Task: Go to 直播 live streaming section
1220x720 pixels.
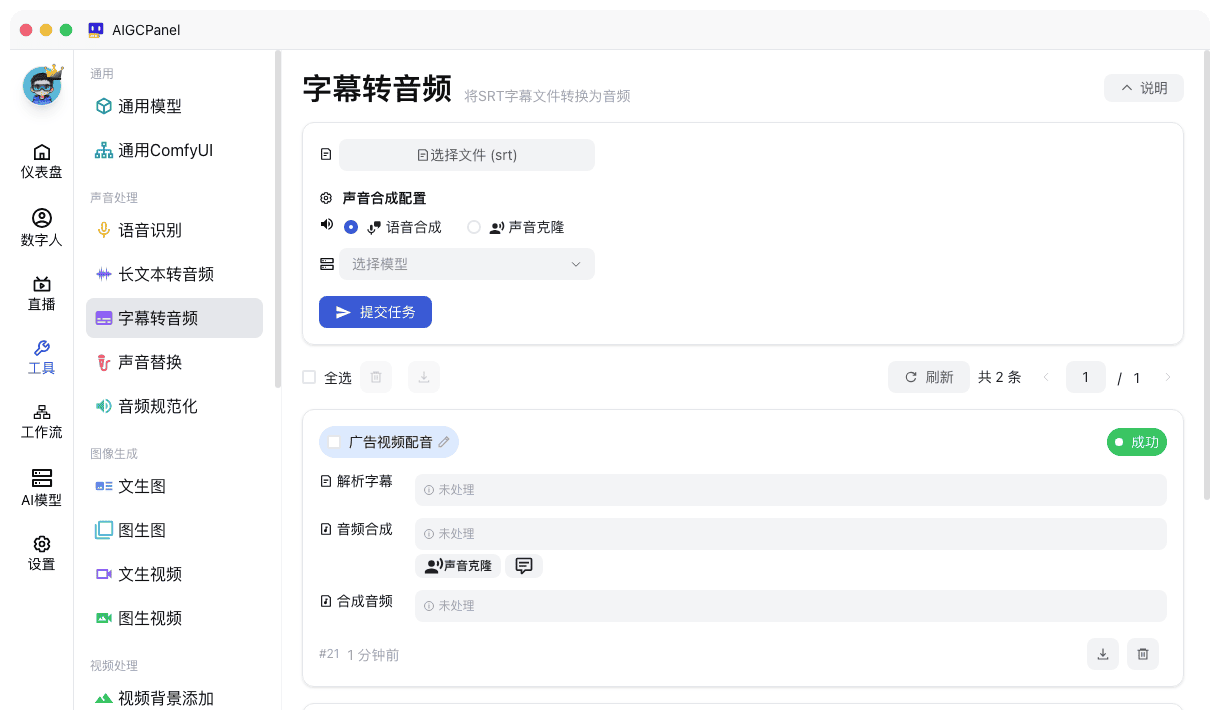Action: click(42, 293)
